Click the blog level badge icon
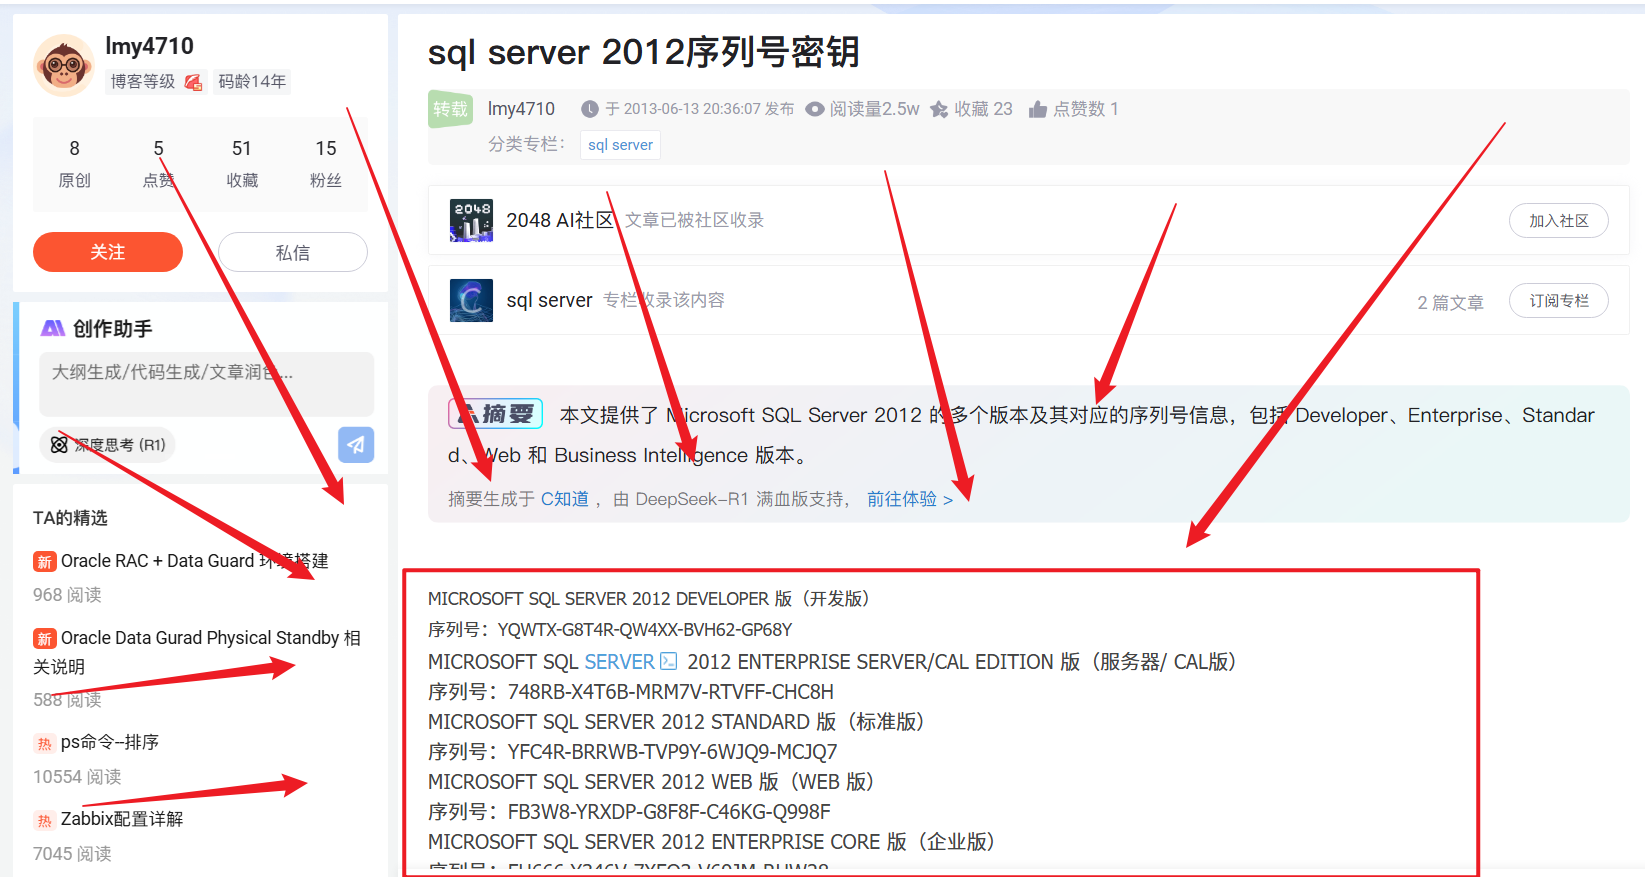The width and height of the screenshot is (1645, 877). coord(193,82)
